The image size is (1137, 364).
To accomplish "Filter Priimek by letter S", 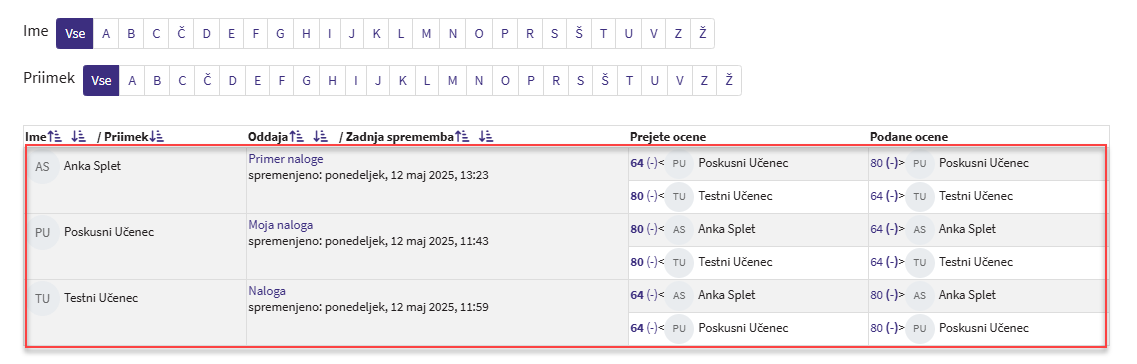I will click(x=580, y=80).
